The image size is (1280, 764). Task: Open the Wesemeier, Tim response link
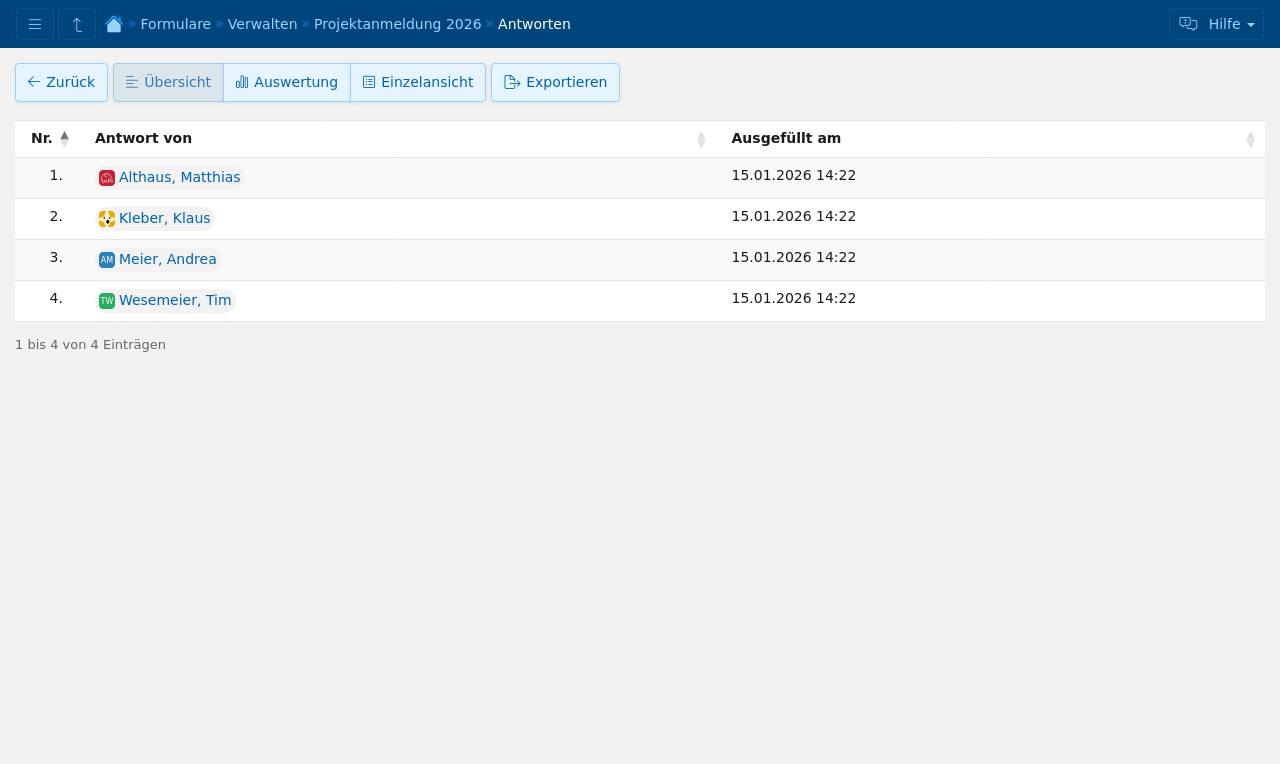tap(175, 300)
